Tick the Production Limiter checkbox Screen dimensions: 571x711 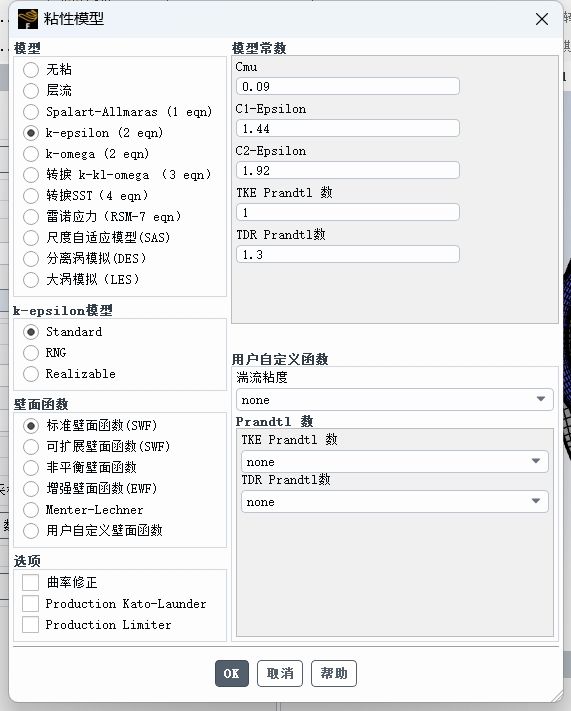tap(30, 624)
